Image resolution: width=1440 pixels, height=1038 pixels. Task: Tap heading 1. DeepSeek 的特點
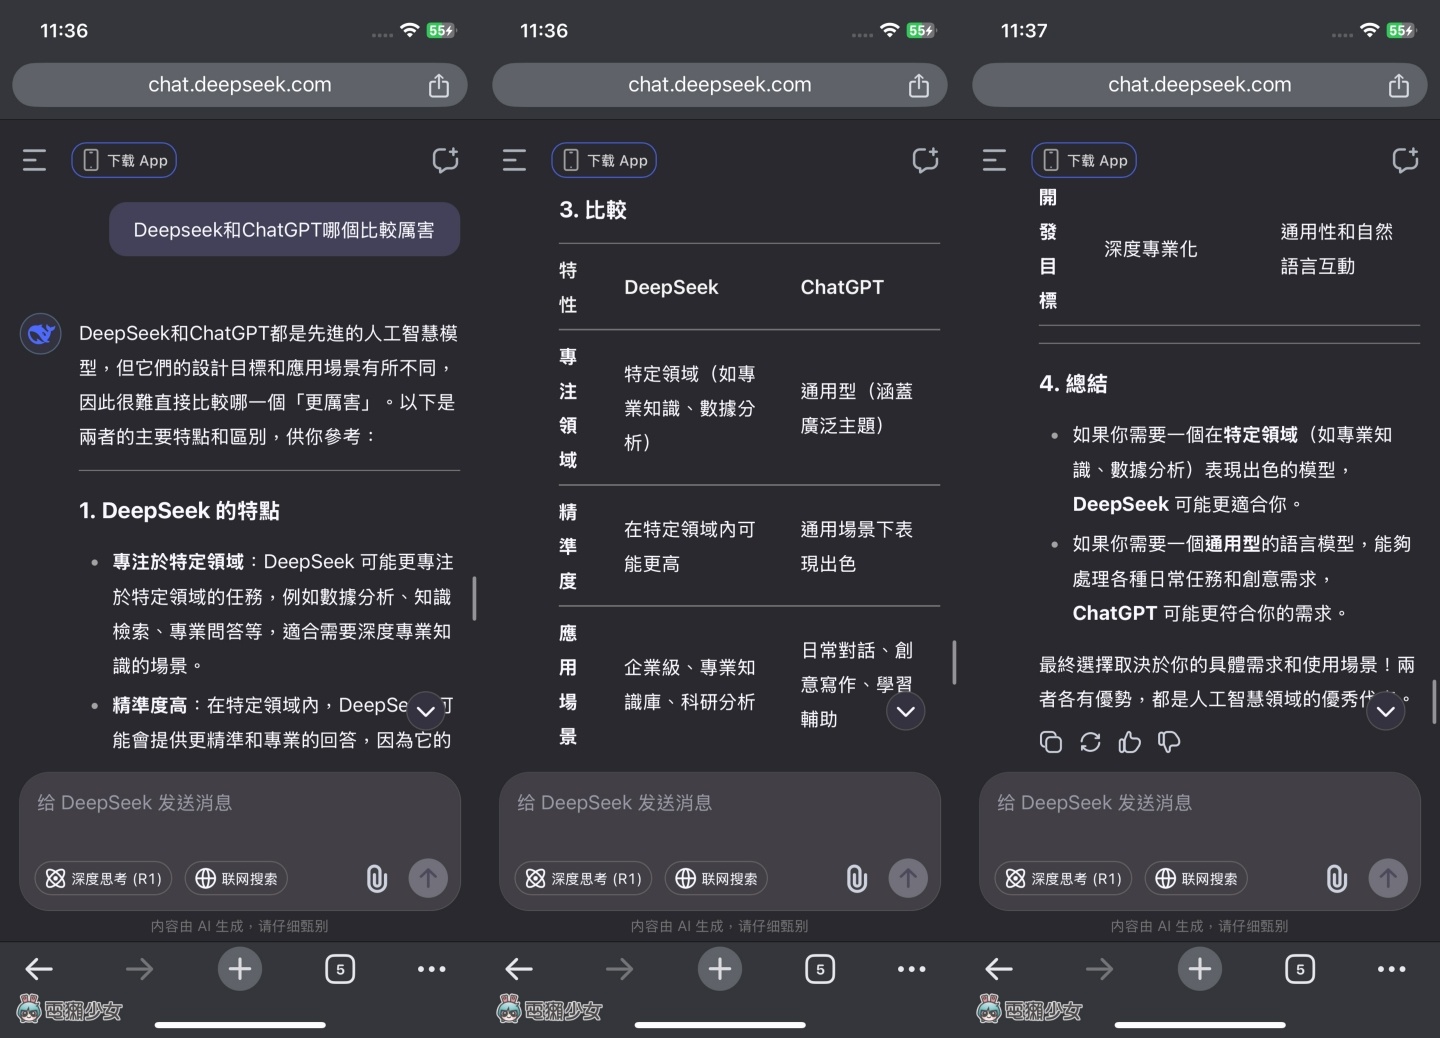pos(179,511)
